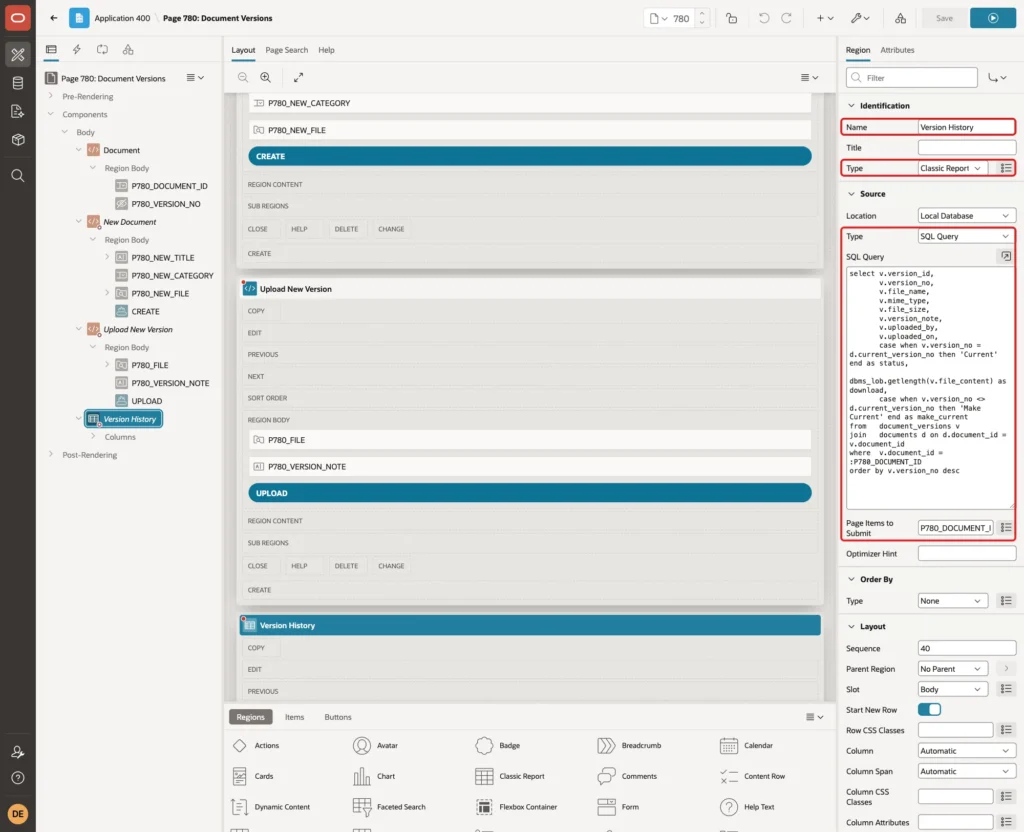Open the Location Local Database dropdown
This screenshot has height=832, width=1024.
coord(966,216)
